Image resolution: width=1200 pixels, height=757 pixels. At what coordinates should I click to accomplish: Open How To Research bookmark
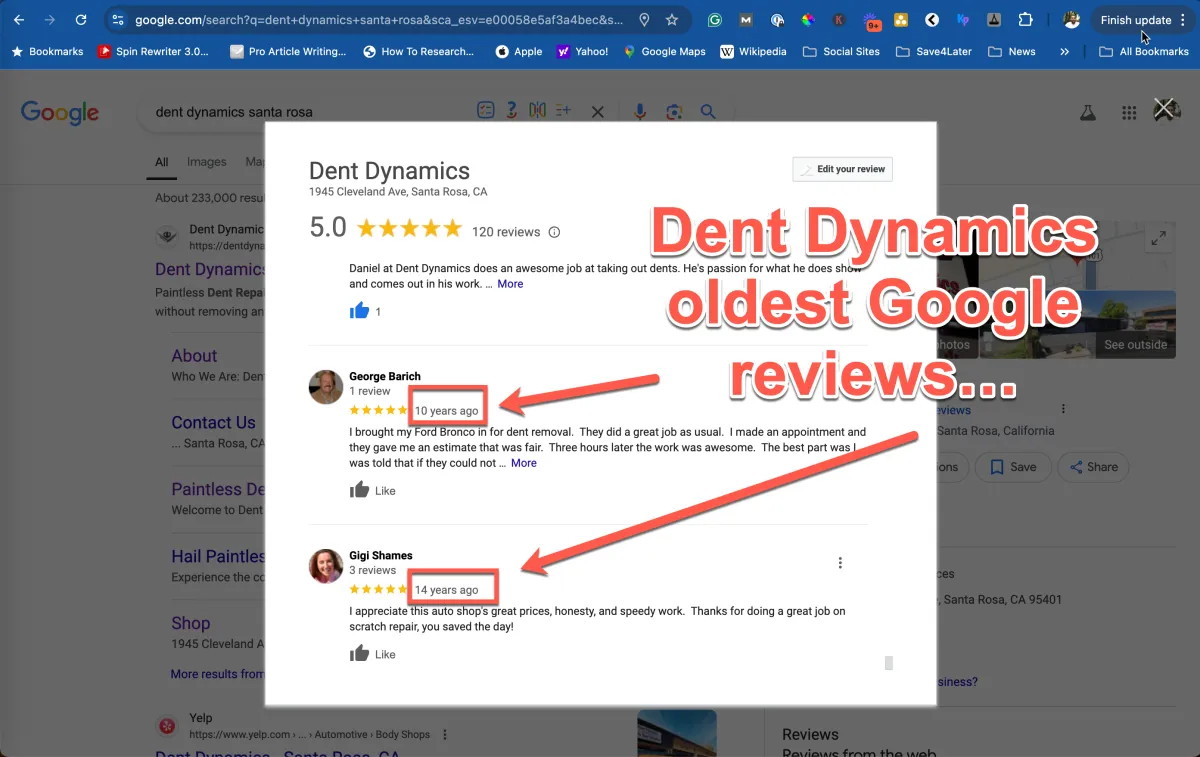418,51
